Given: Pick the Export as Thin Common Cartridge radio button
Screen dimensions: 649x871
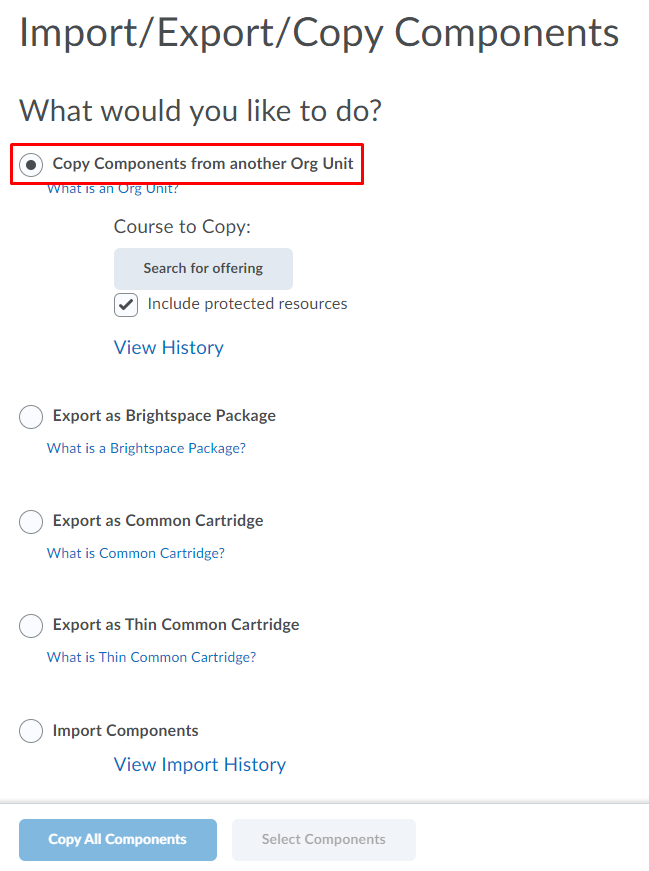Looking at the screenshot, I should click(x=31, y=626).
